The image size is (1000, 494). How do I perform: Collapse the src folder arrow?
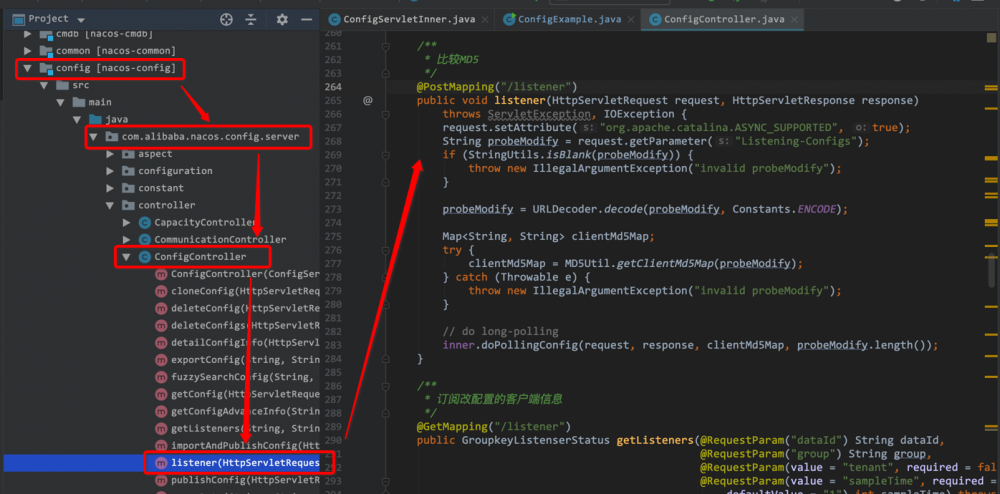click(44, 85)
